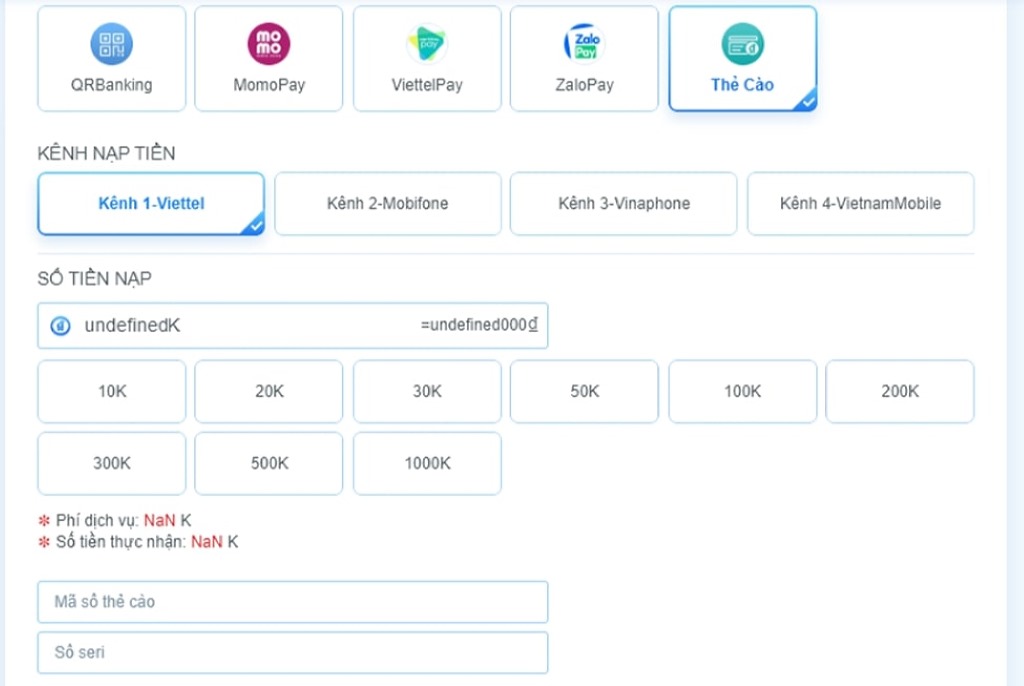Select the 300K deposit amount

coord(112,464)
